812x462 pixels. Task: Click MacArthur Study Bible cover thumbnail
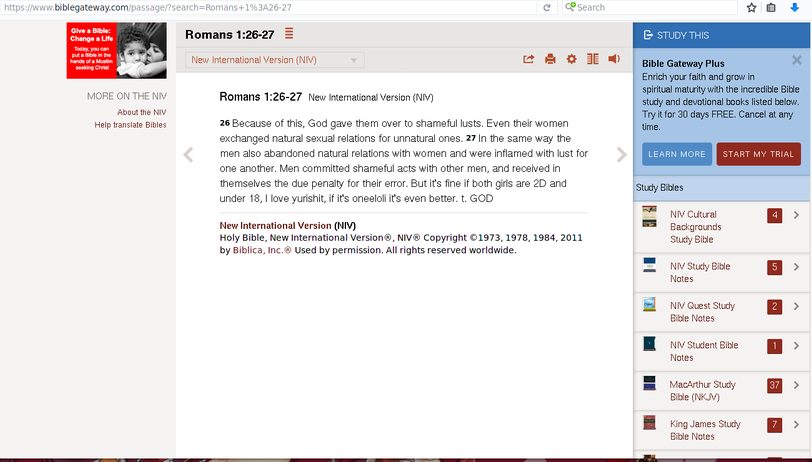pos(649,383)
